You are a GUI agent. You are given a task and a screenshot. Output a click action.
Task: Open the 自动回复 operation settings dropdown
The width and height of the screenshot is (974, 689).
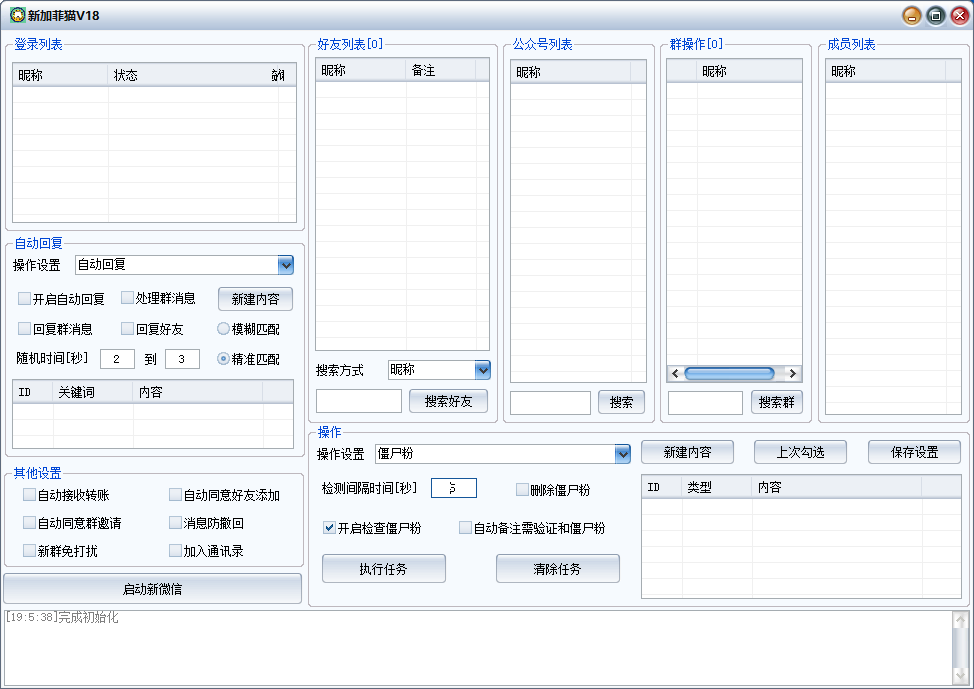coord(285,265)
